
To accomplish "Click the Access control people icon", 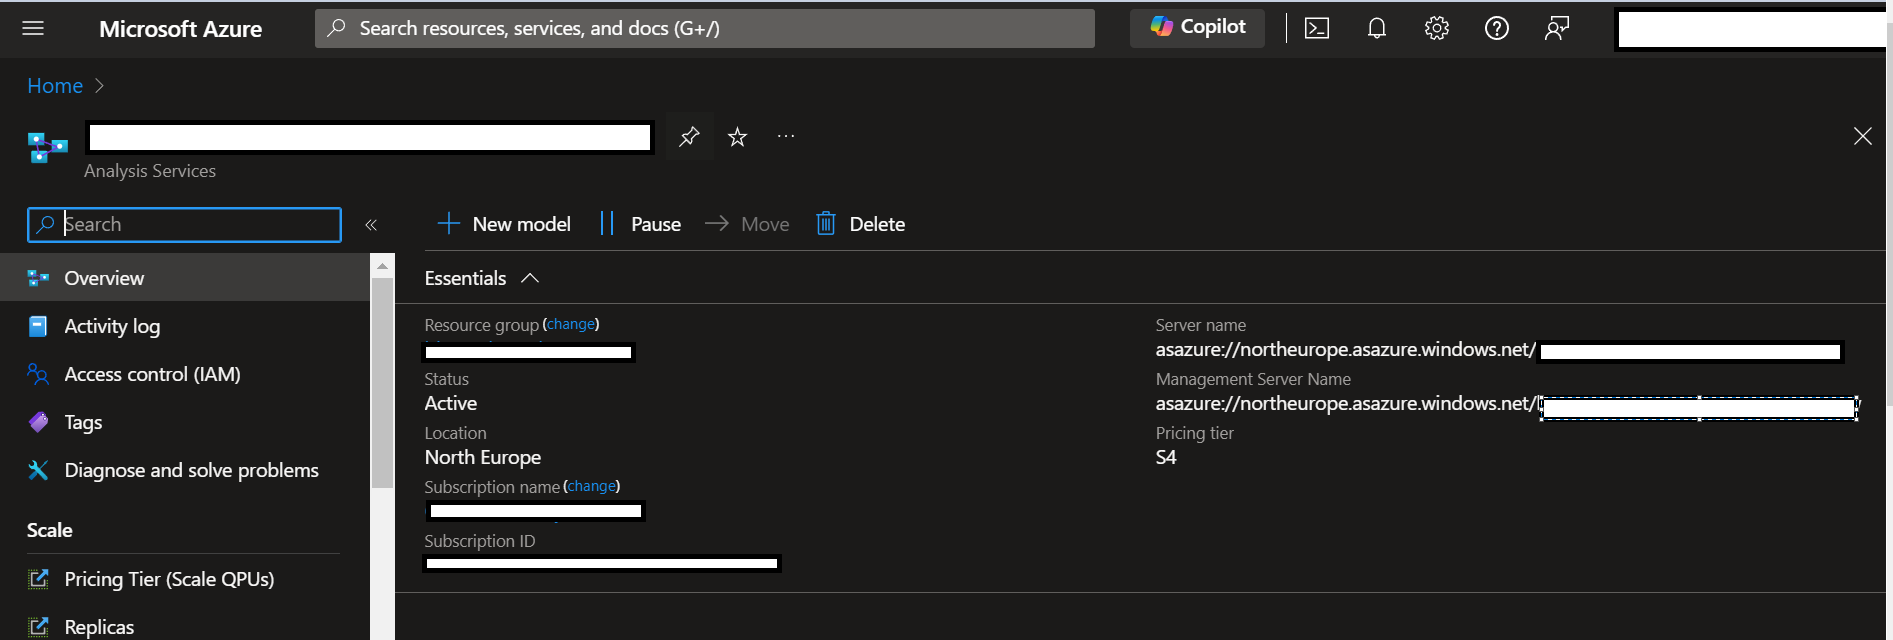I will pos(38,374).
